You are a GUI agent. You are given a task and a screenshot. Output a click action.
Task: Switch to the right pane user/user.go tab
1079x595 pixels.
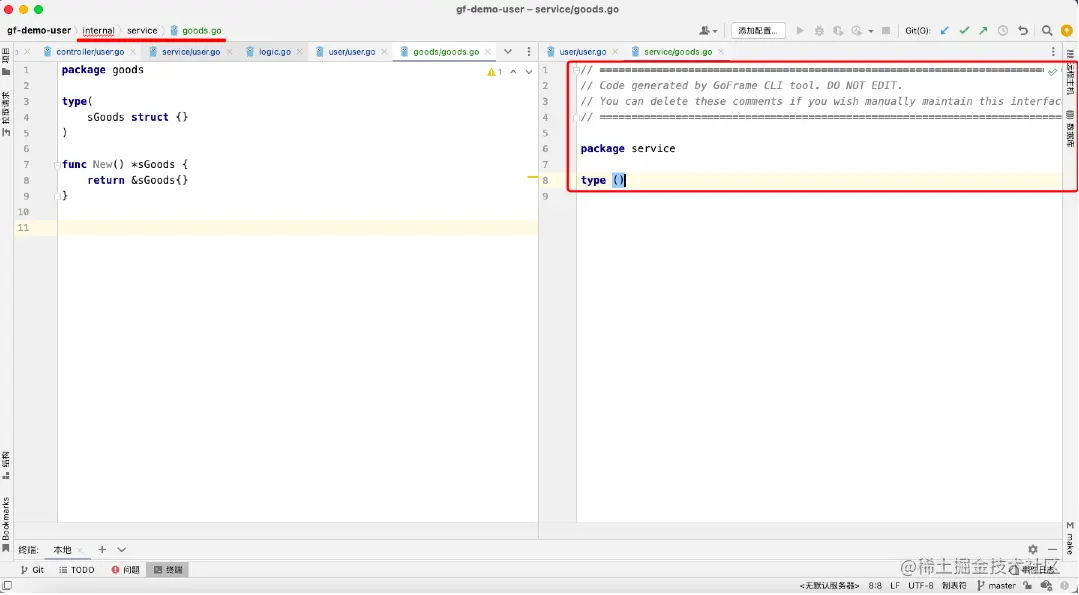577,52
